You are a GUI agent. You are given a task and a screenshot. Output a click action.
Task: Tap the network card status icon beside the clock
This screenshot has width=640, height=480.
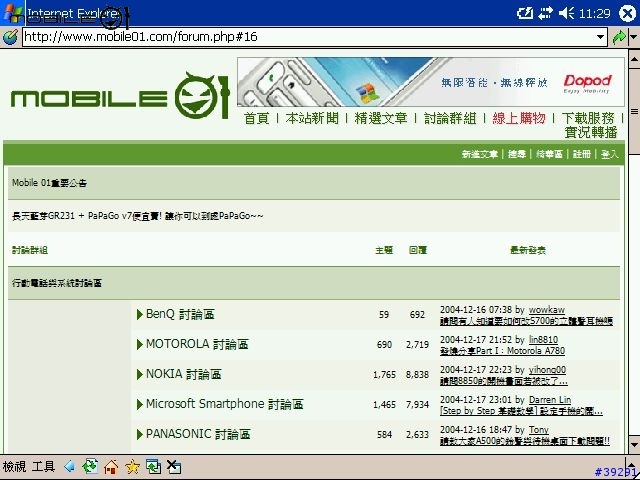[525, 13]
